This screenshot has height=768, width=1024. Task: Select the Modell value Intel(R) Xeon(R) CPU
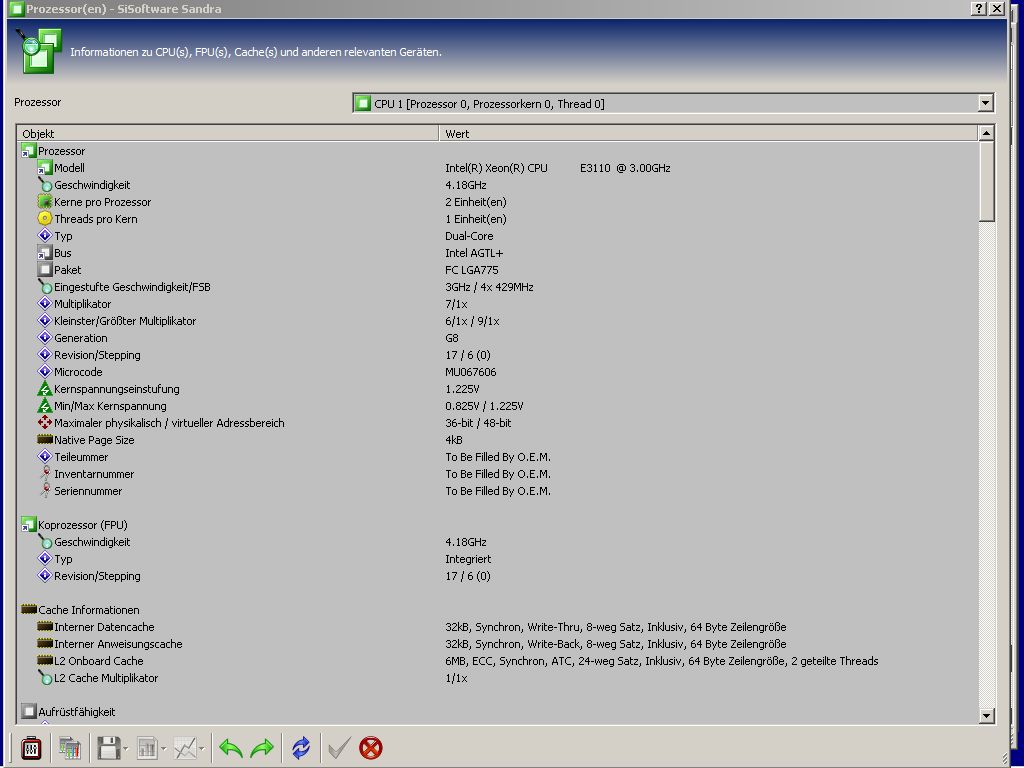point(558,168)
